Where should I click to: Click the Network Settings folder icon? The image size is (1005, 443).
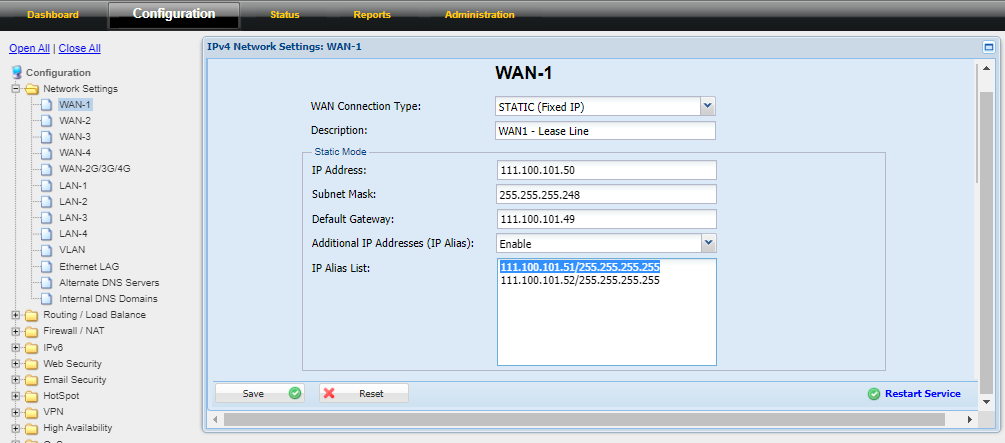click(32, 89)
